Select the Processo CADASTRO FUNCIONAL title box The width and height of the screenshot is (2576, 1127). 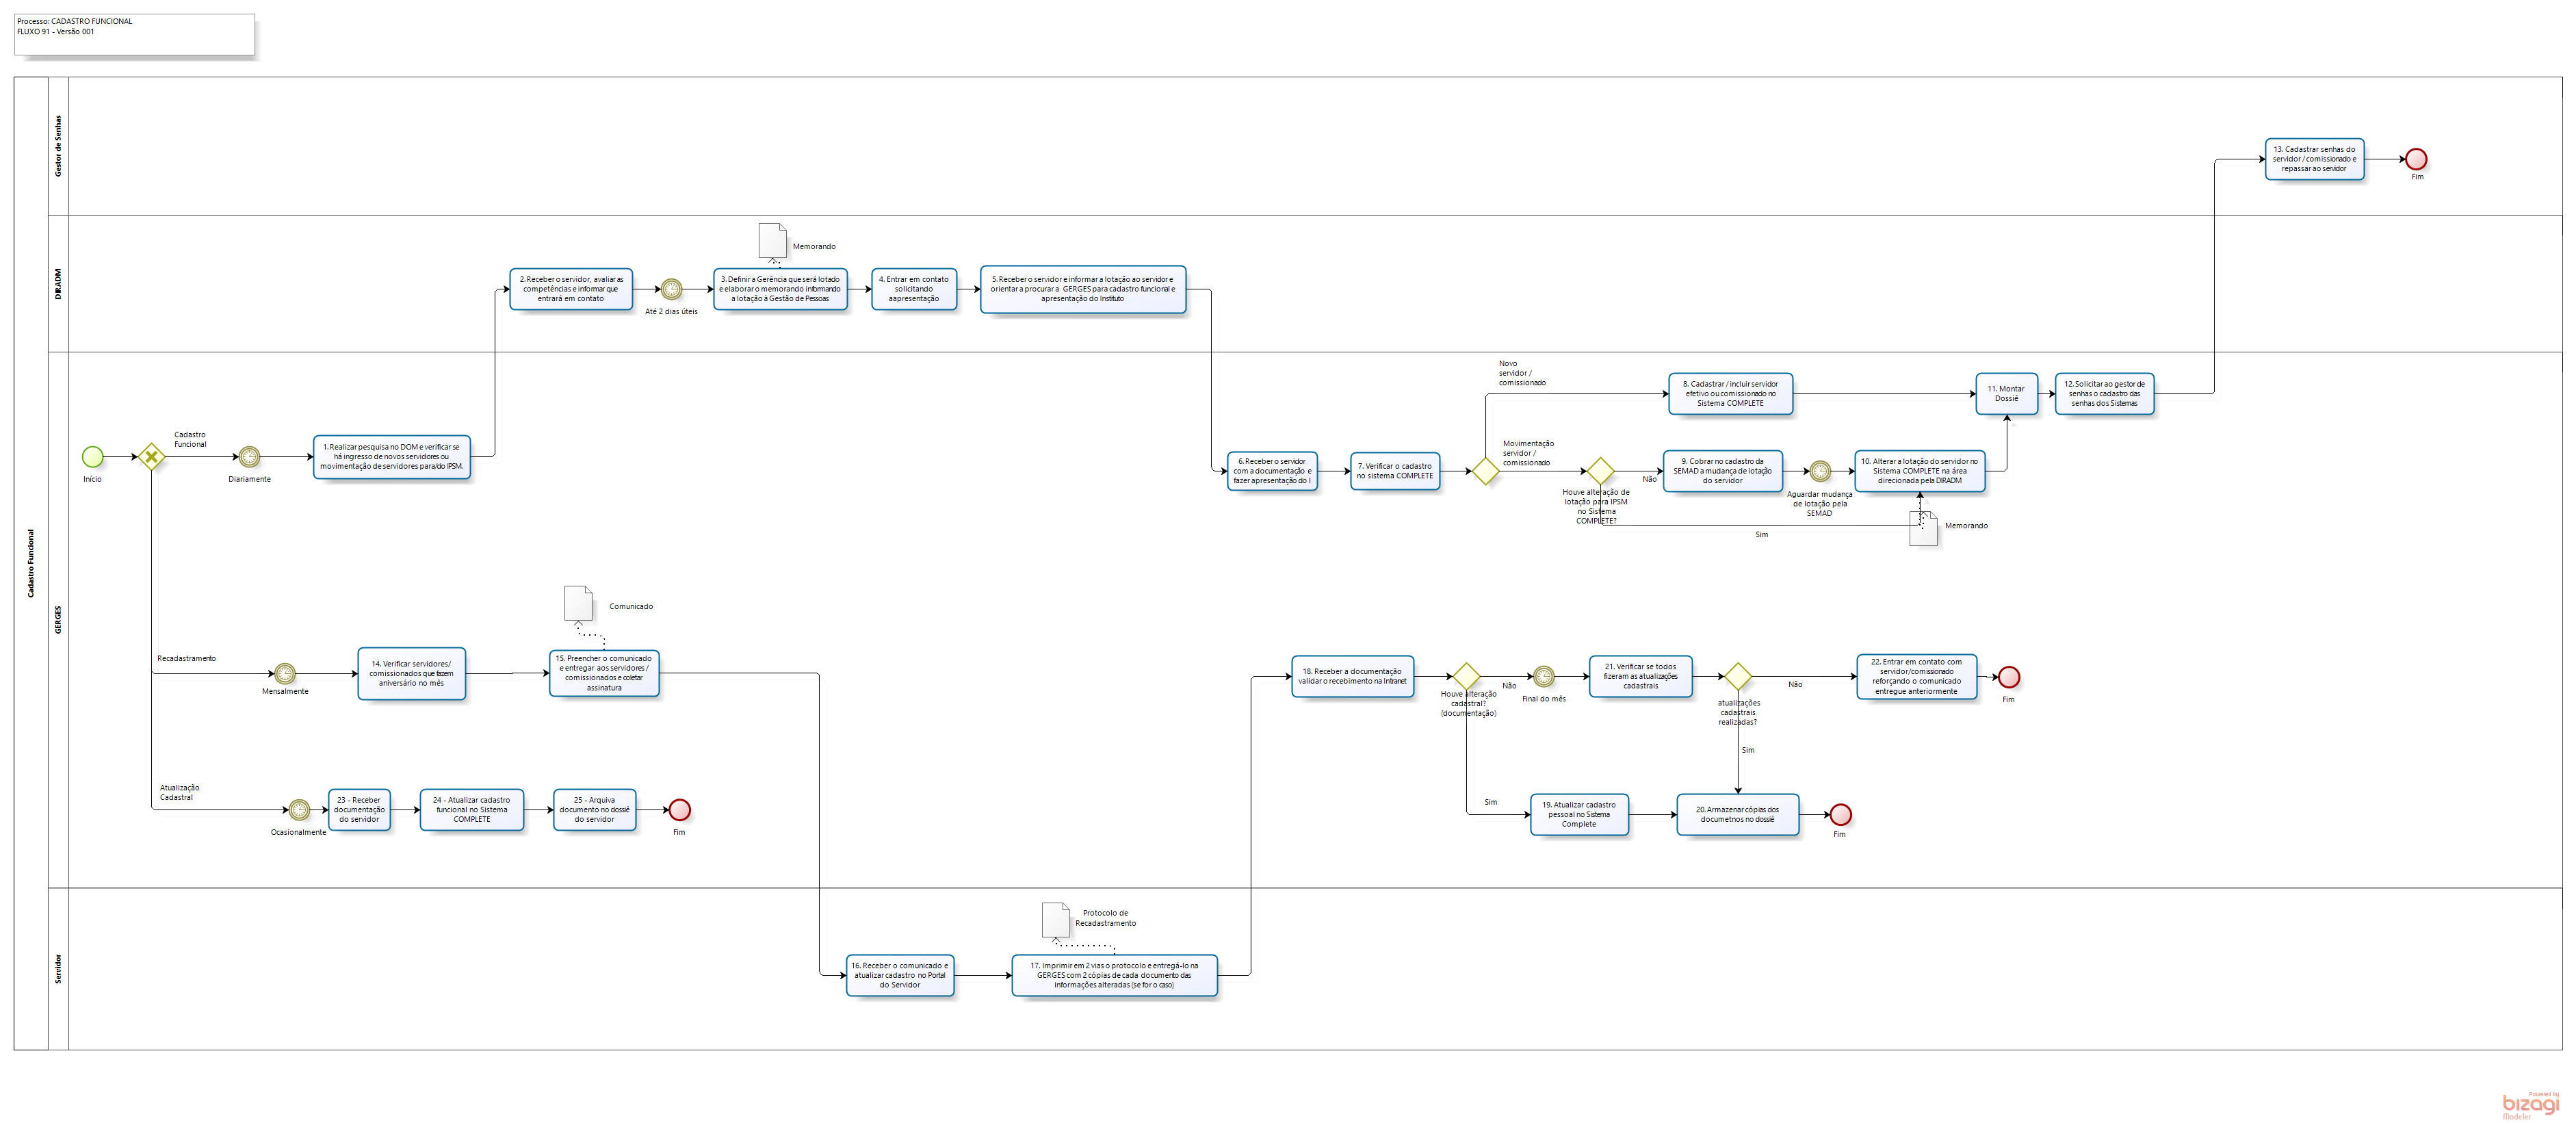click(135, 34)
